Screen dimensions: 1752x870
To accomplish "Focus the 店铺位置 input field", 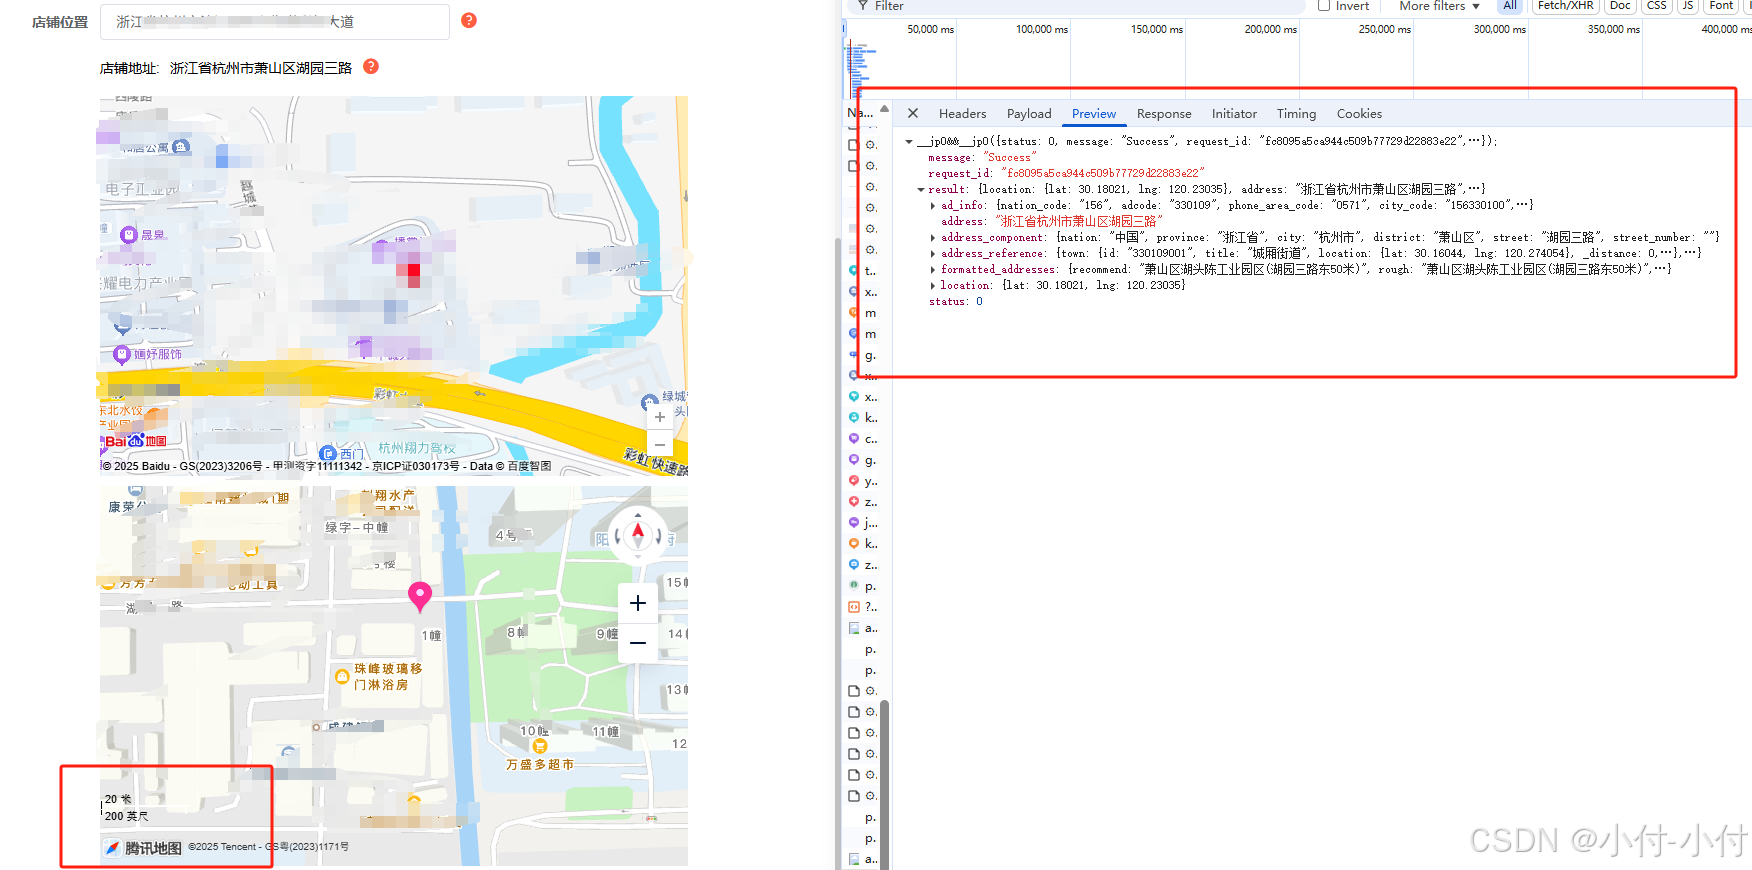I will (x=275, y=21).
